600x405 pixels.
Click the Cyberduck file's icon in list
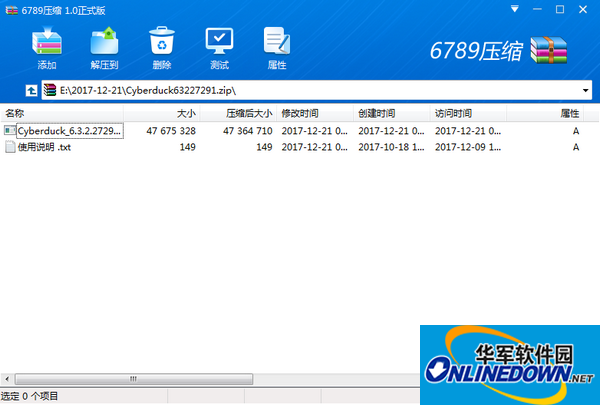pos(10,131)
